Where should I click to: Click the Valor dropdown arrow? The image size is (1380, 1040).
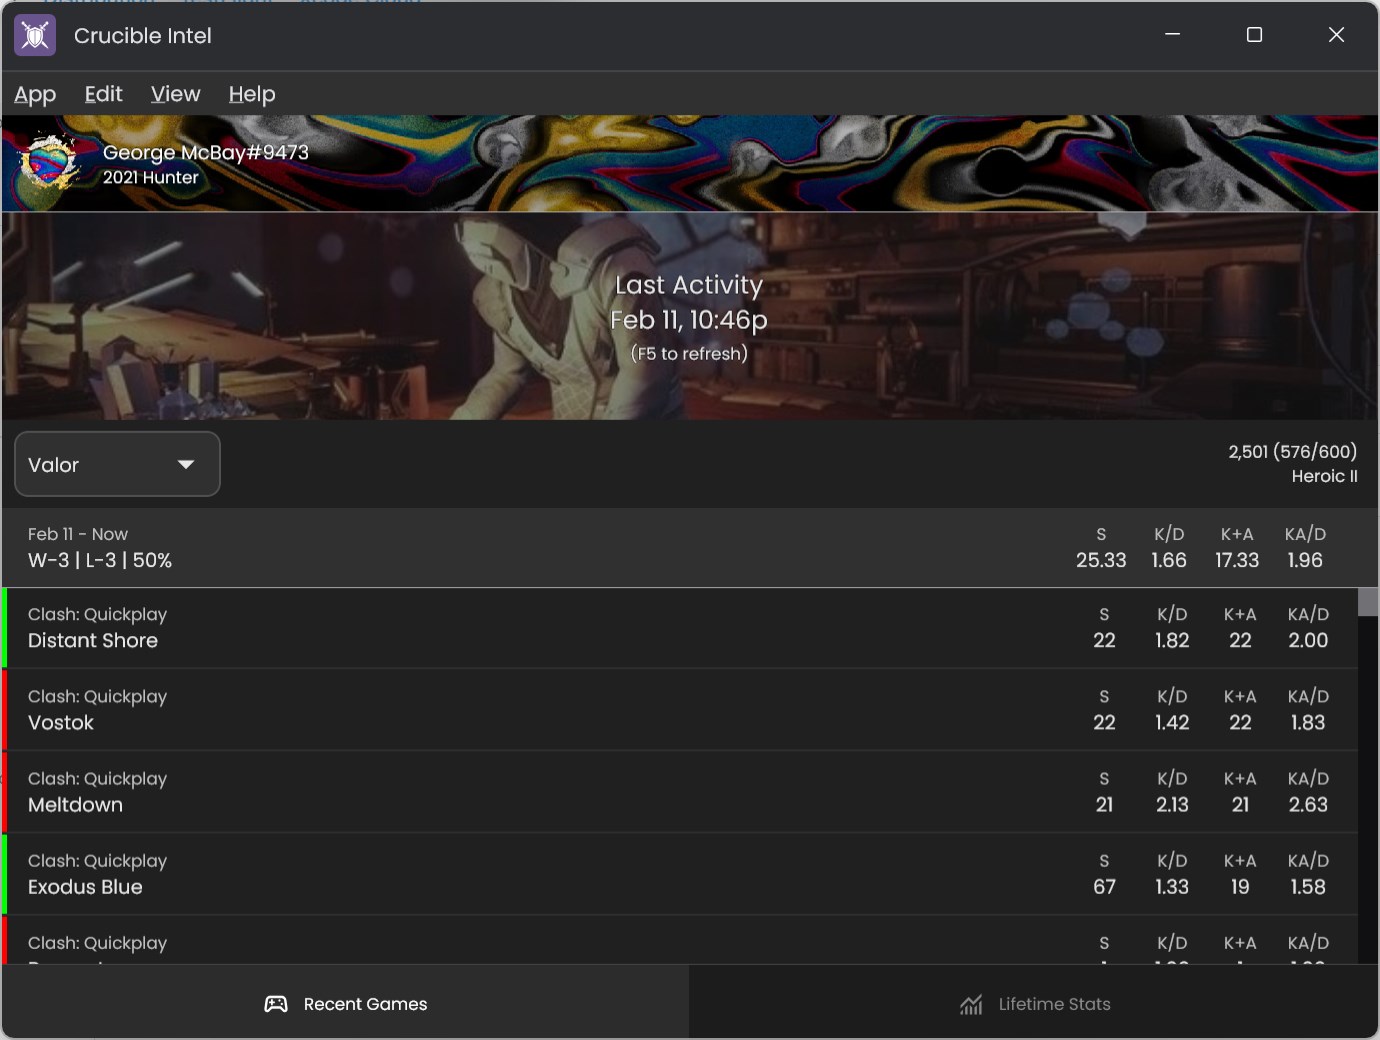click(x=185, y=464)
